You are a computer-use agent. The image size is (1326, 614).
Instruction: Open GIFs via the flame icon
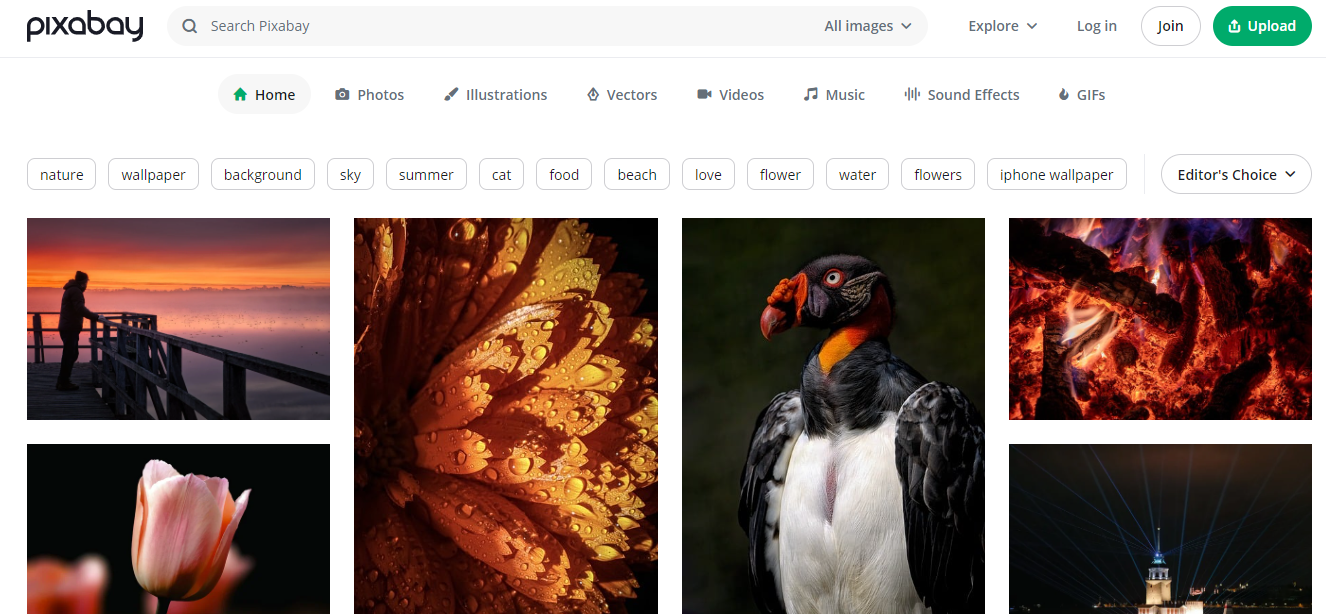[1064, 95]
